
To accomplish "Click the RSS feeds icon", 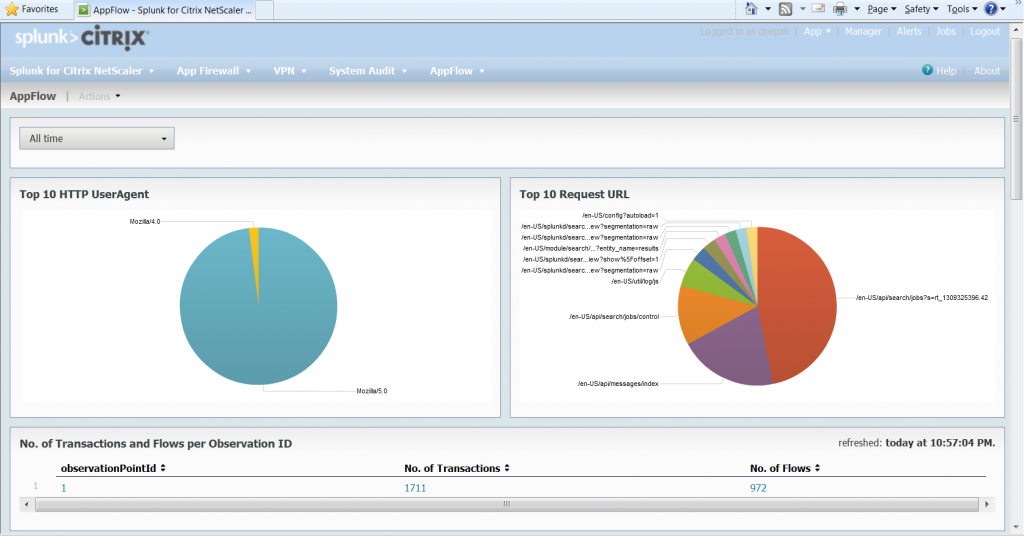I will [x=786, y=9].
